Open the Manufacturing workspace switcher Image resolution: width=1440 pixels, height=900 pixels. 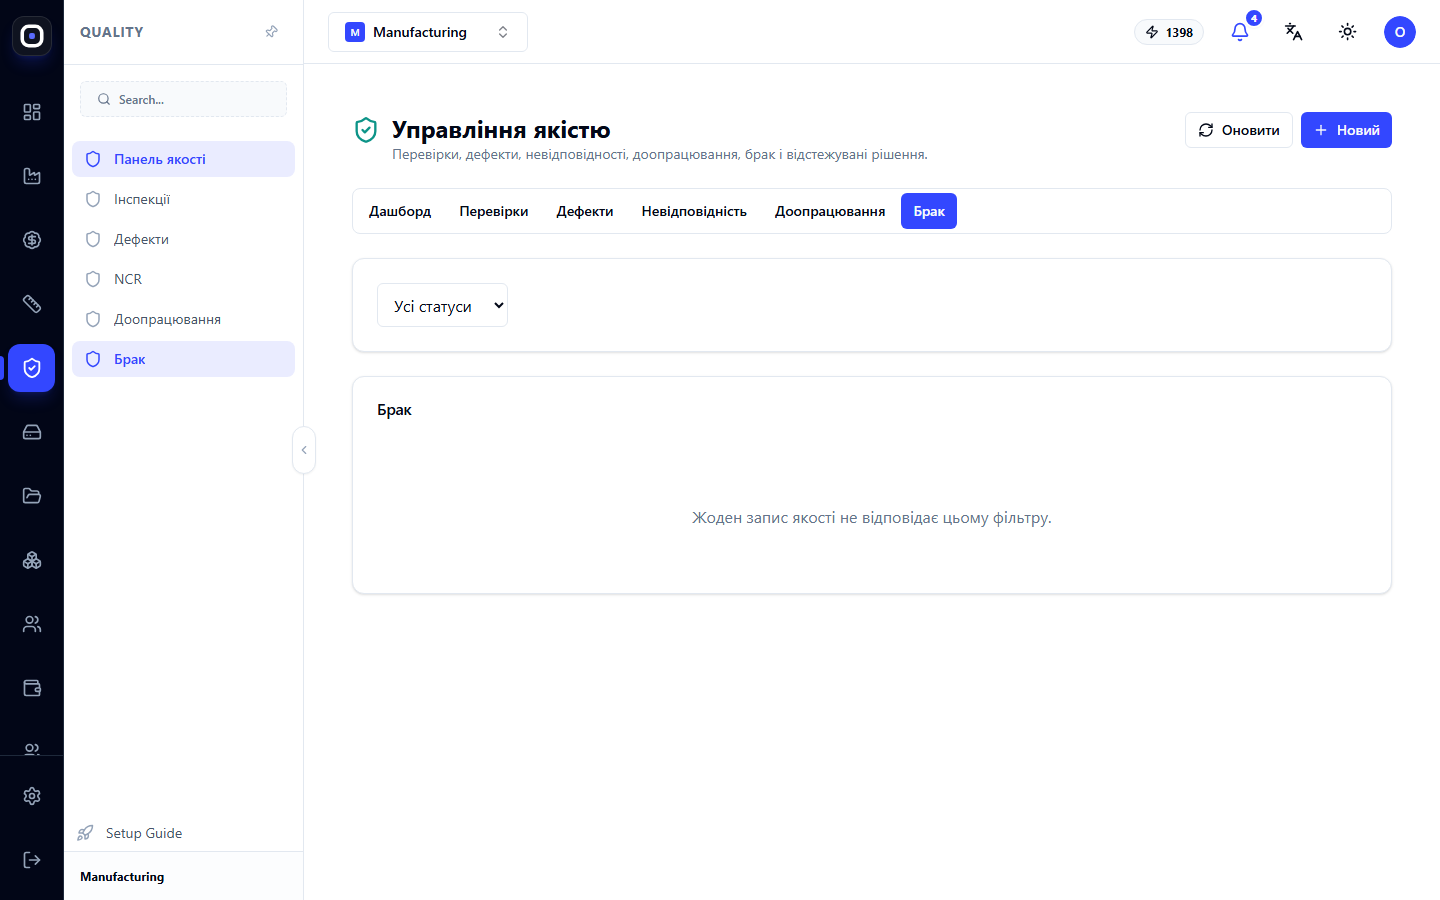[x=428, y=32]
